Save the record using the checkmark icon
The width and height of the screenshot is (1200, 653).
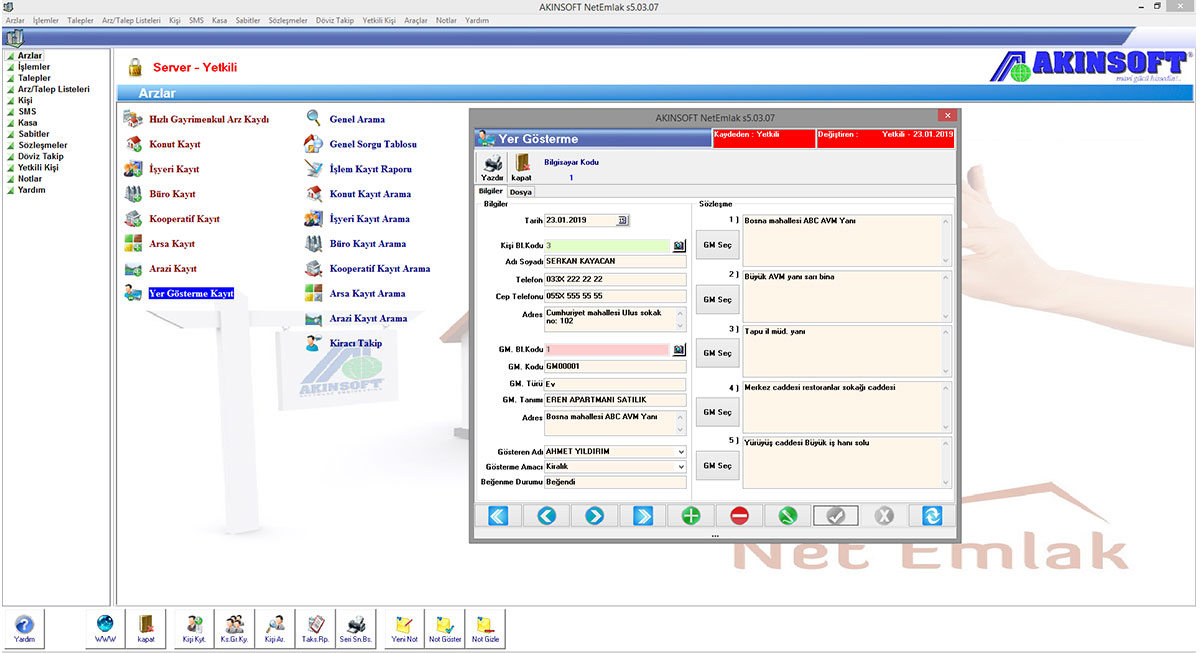835,515
